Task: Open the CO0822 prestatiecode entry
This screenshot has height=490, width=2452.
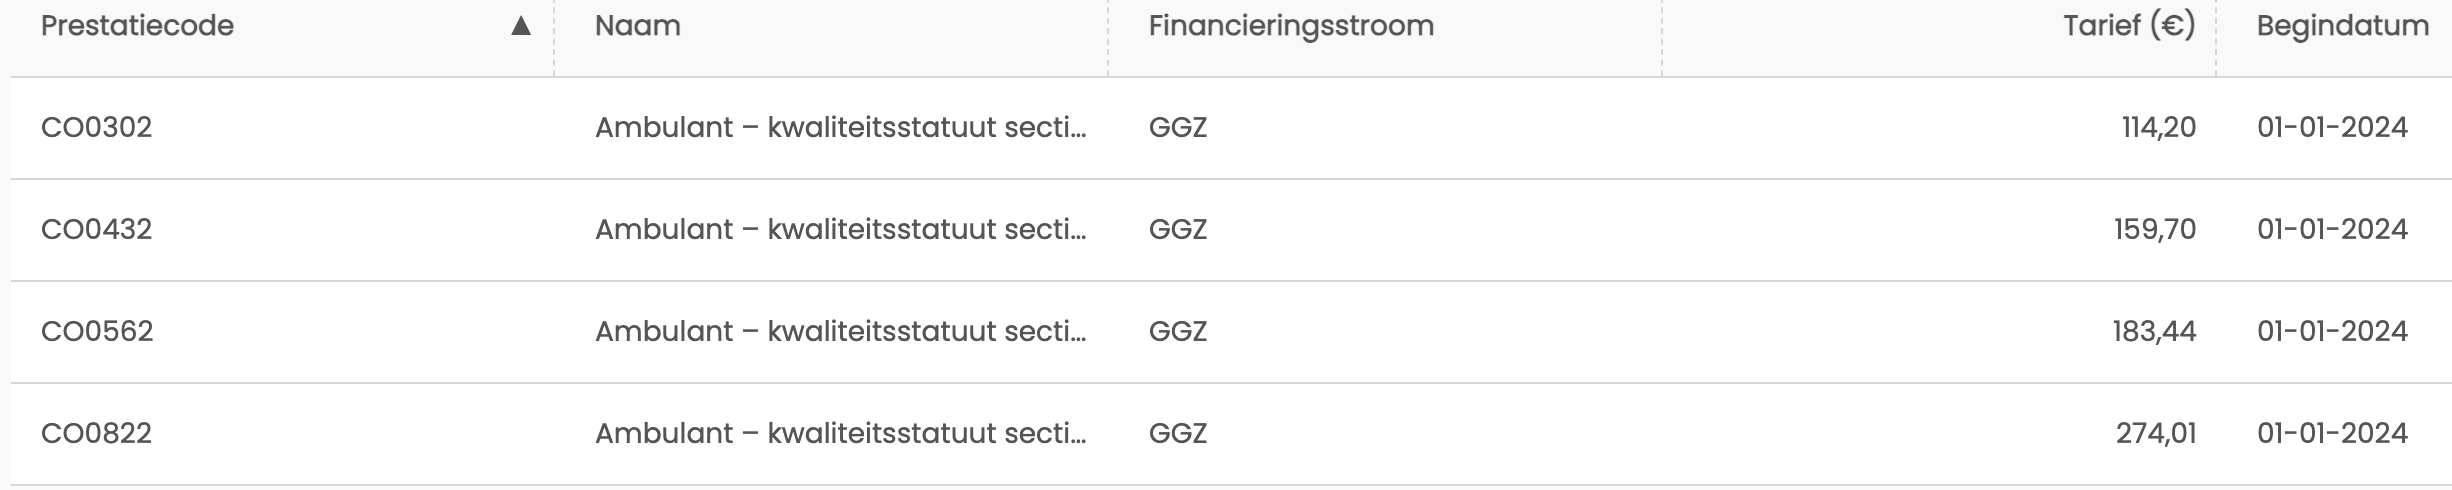Action: pyautogui.click(x=97, y=434)
